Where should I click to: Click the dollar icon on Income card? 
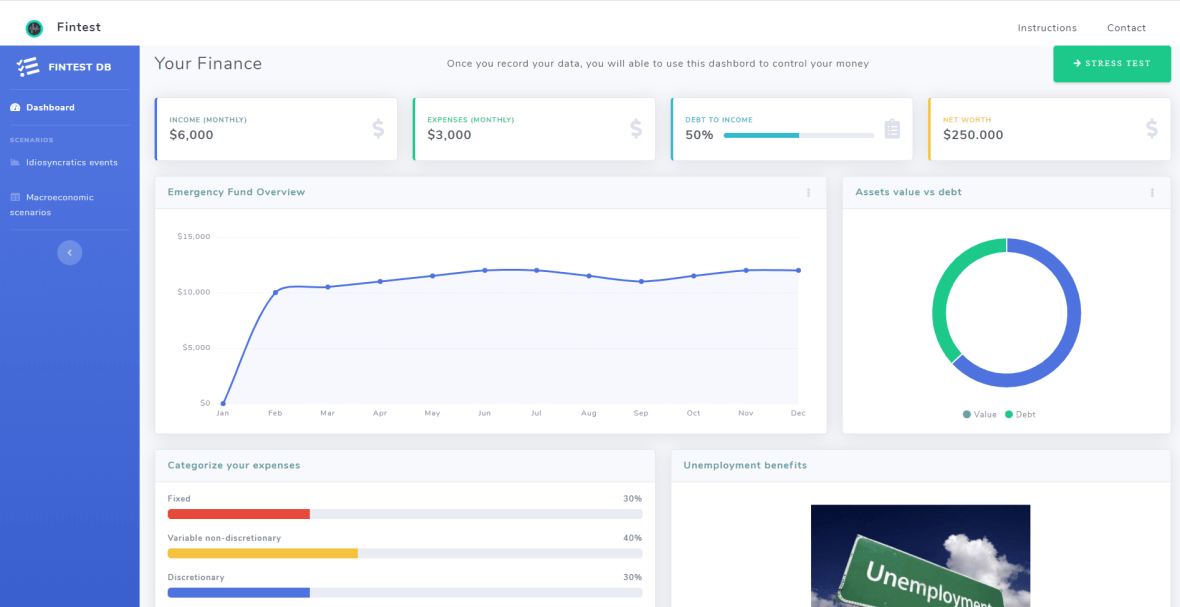pos(378,129)
